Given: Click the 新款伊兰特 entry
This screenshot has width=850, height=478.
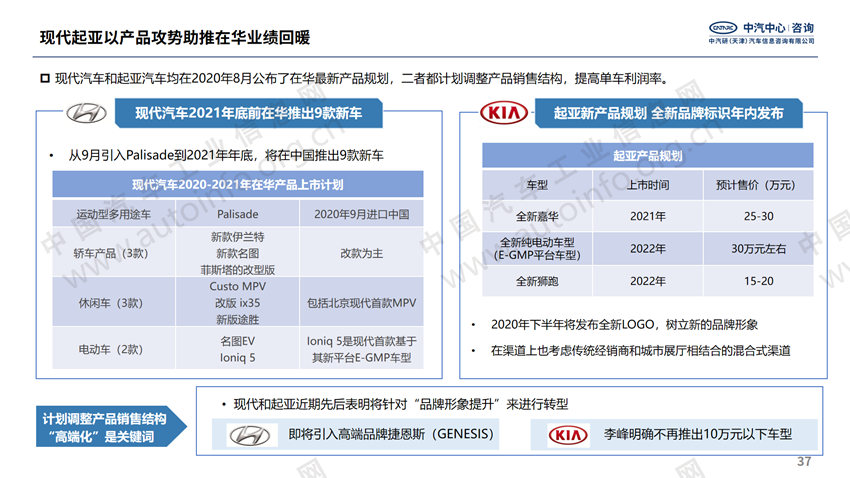Looking at the screenshot, I should [x=237, y=237].
